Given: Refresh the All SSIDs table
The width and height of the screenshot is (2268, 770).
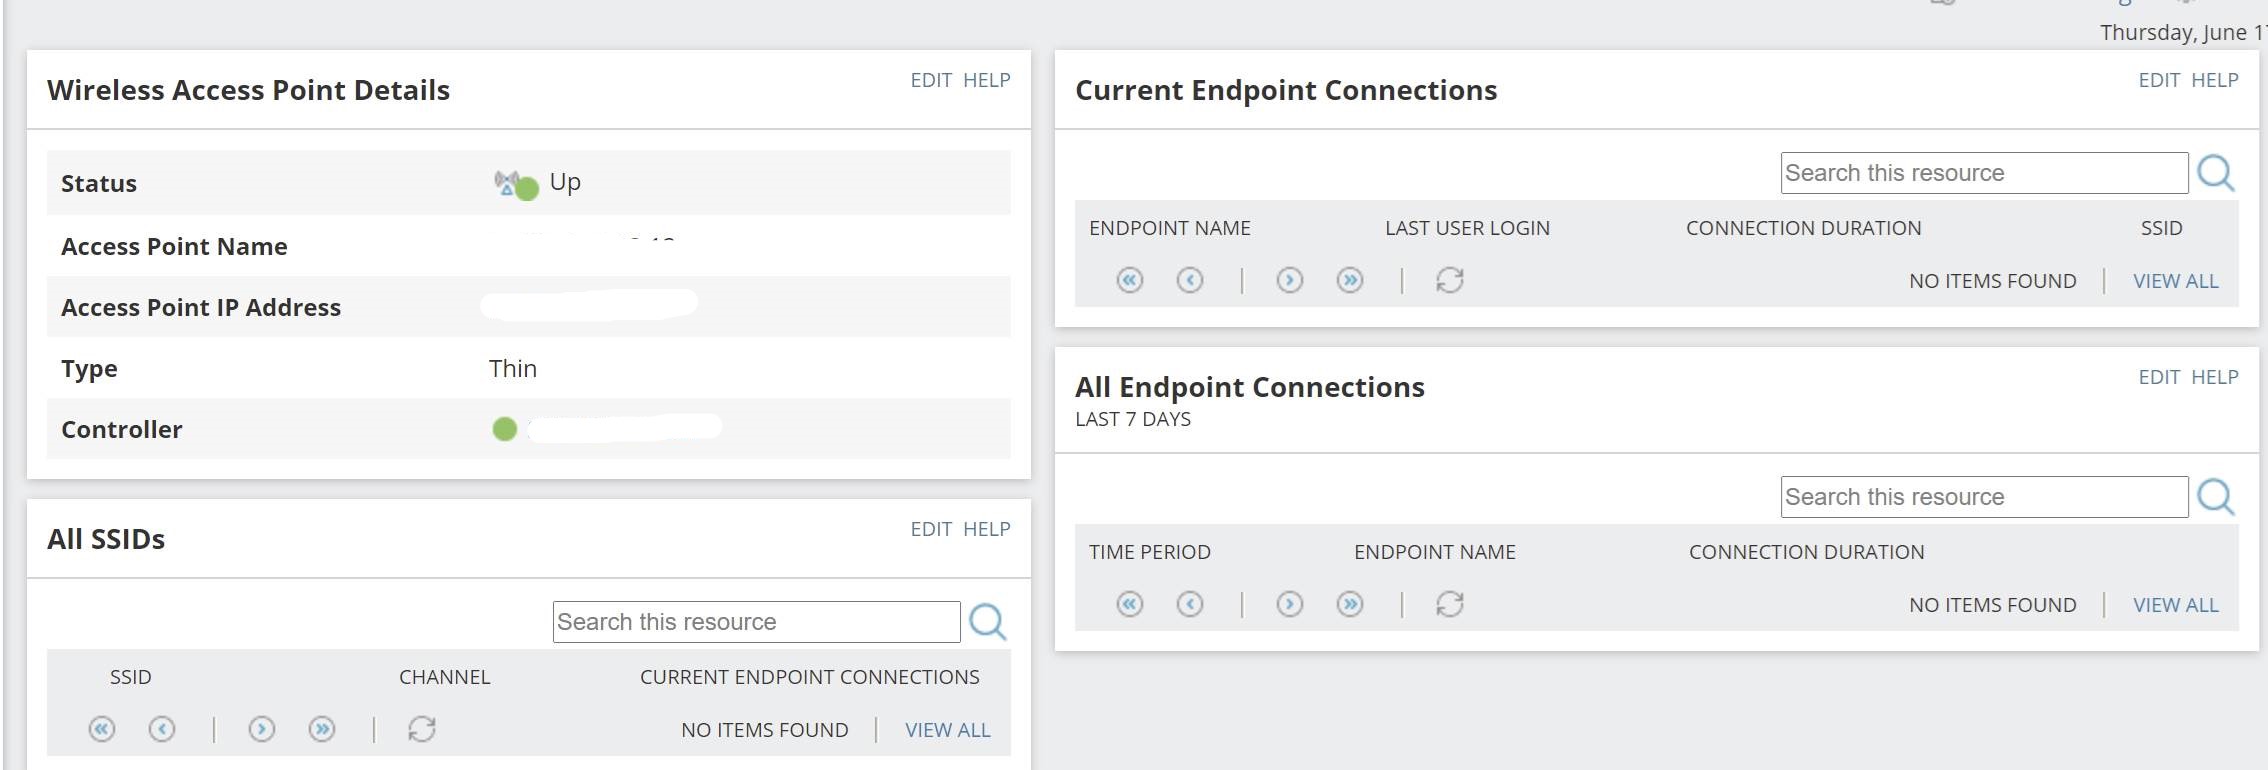Looking at the screenshot, I should click(421, 730).
